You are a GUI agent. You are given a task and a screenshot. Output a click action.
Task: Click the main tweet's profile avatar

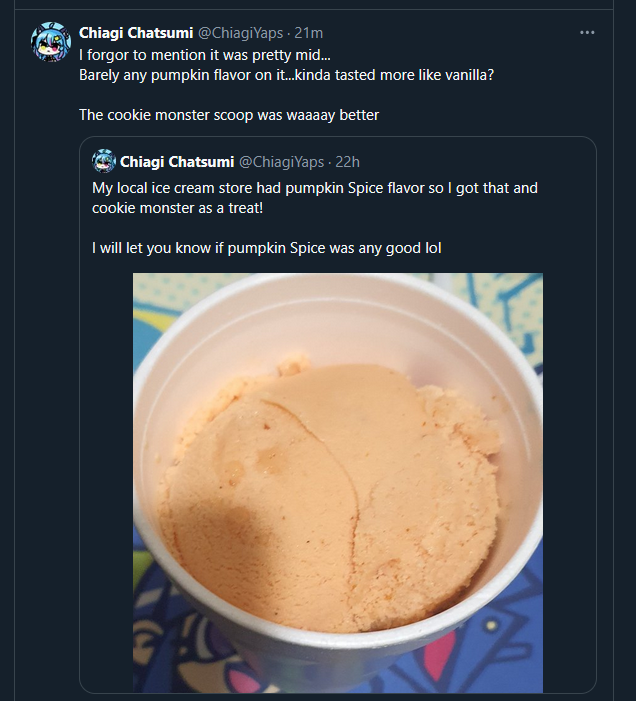coord(49,43)
